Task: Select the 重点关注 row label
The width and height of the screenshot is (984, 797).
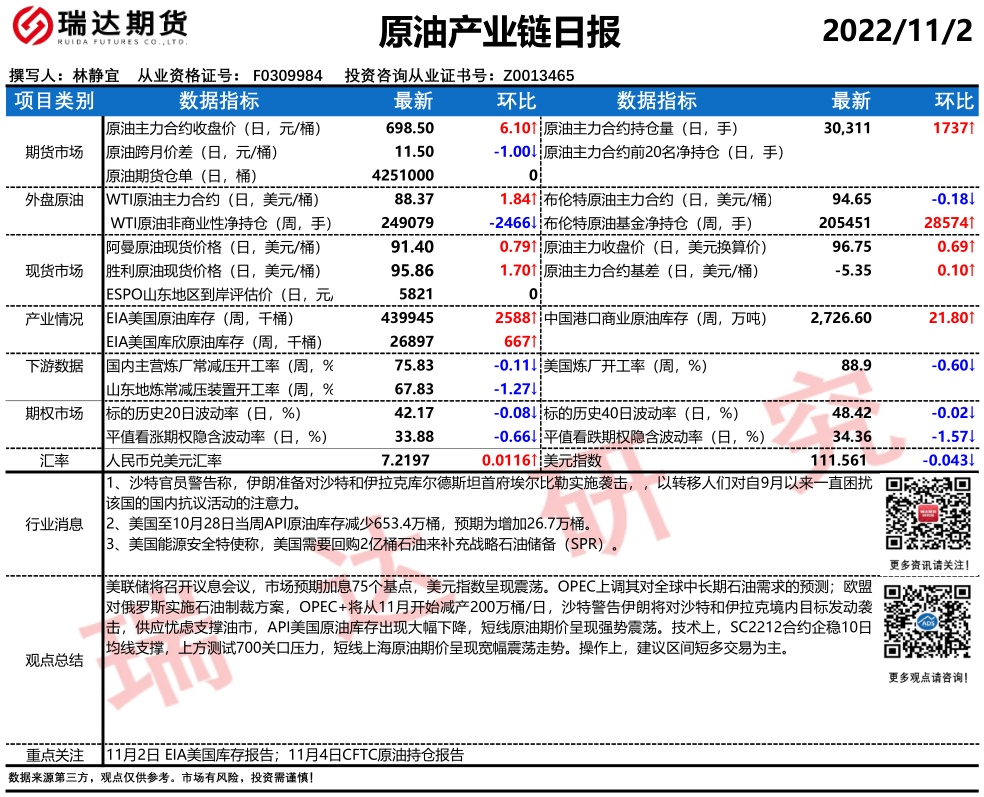Action: click(55, 755)
